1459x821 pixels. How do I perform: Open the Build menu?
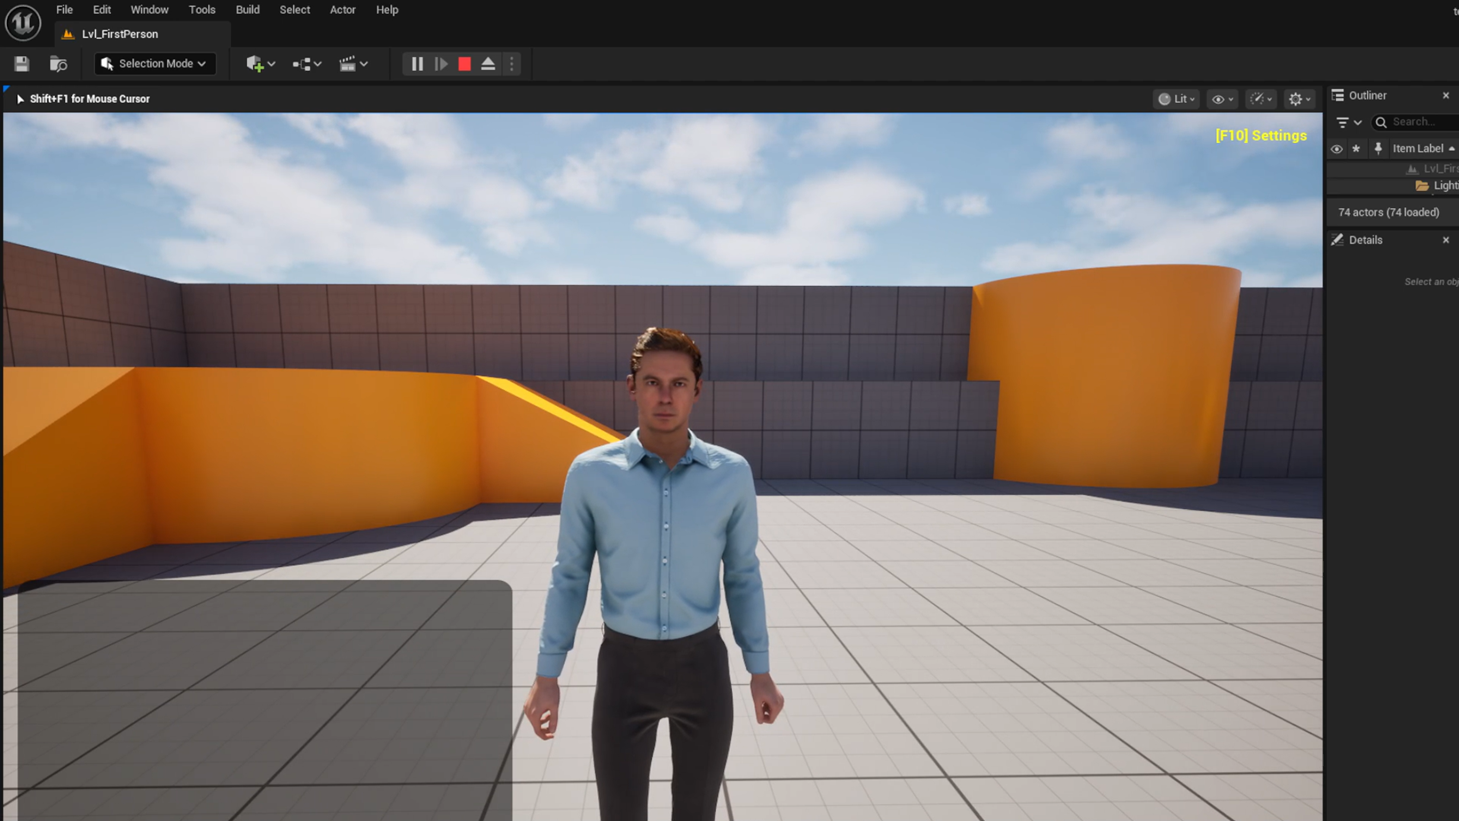(x=247, y=10)
